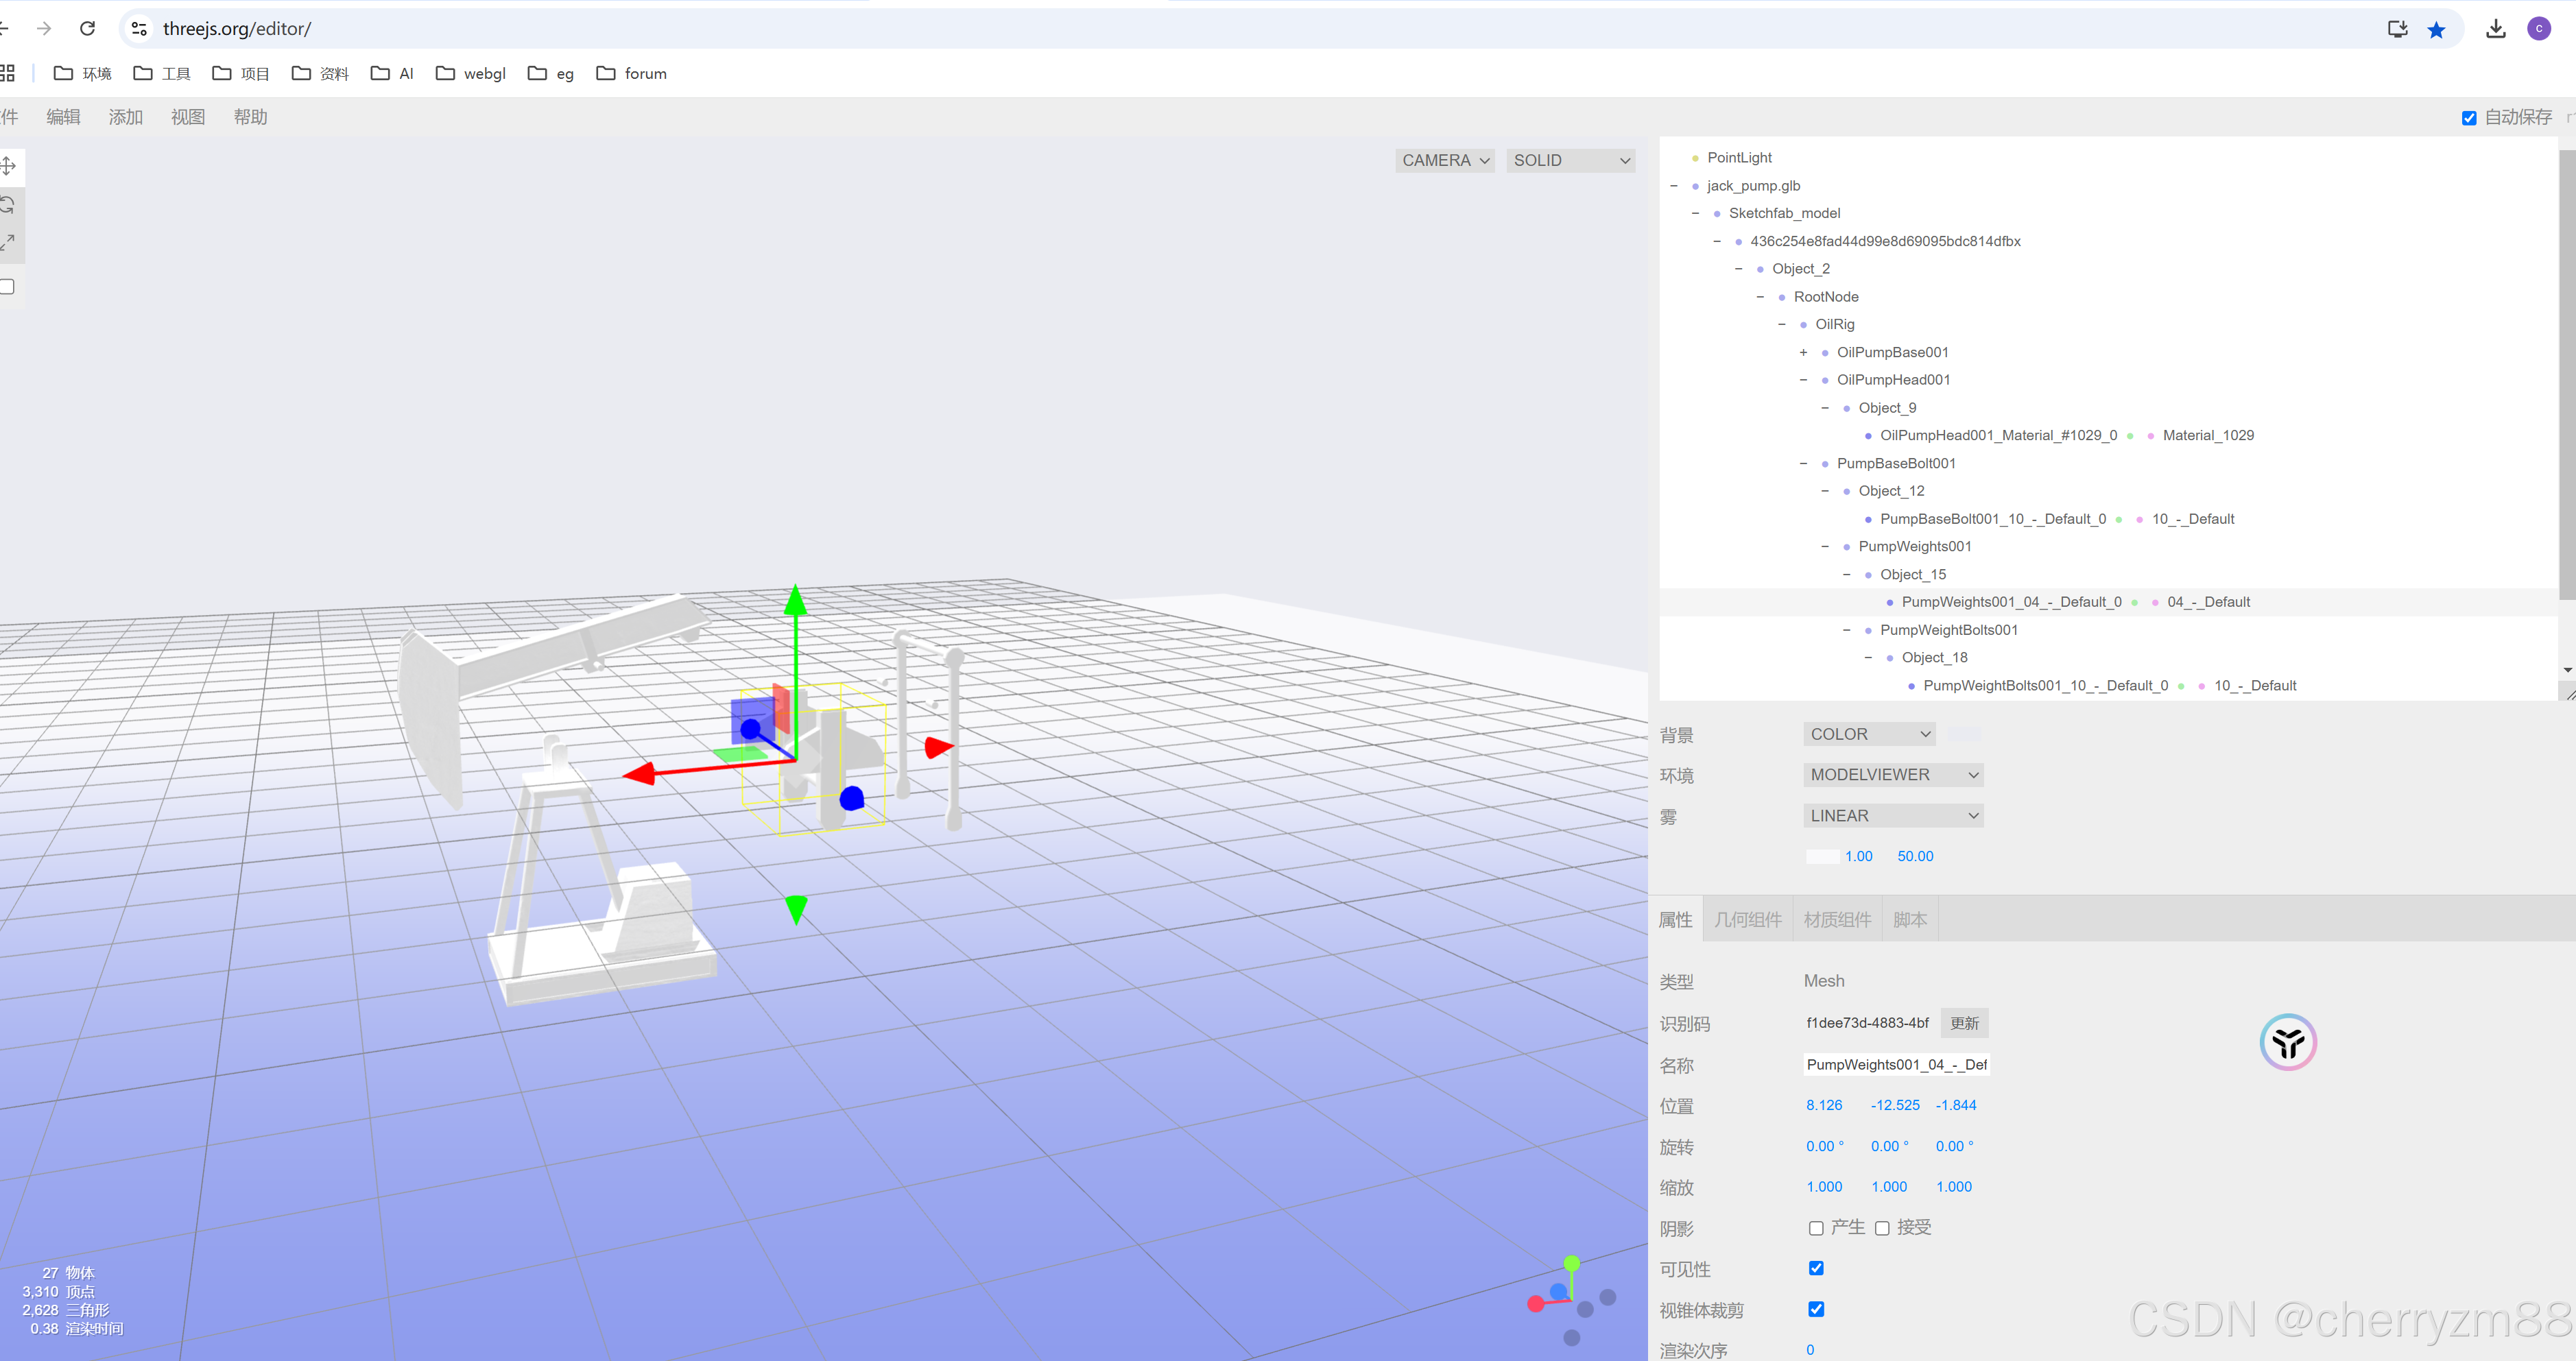Select the translate (move) tool icon
The height and width of the screenshot is (1361, 2576).
[x=8, y=166]
